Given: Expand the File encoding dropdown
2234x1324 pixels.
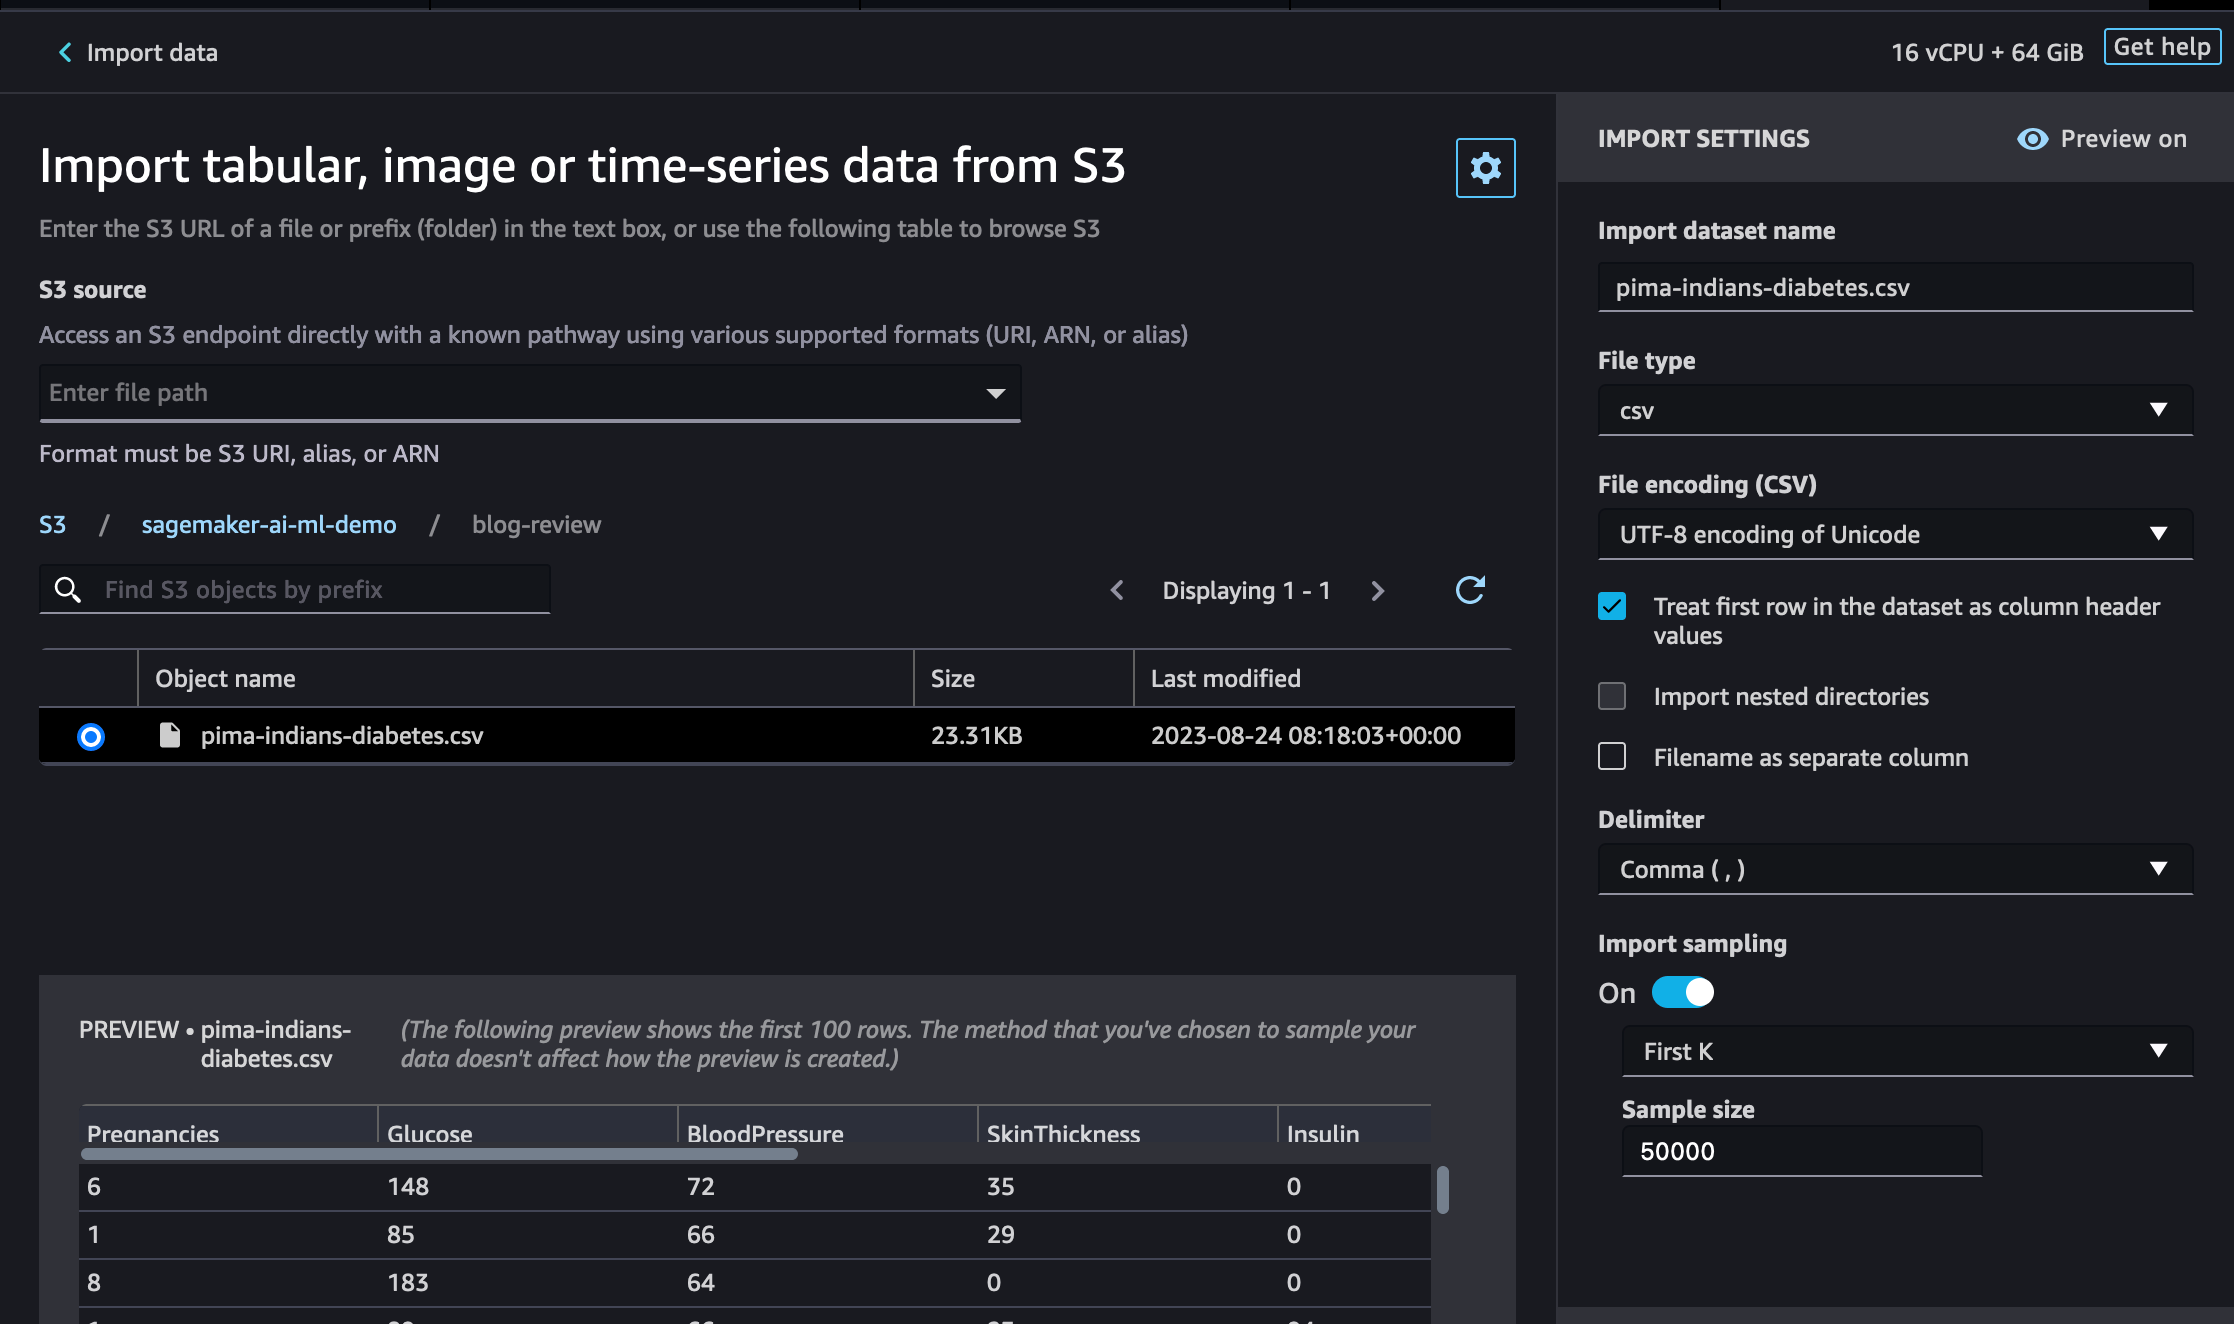Looking at the screenshot, I should [1894, 534].
